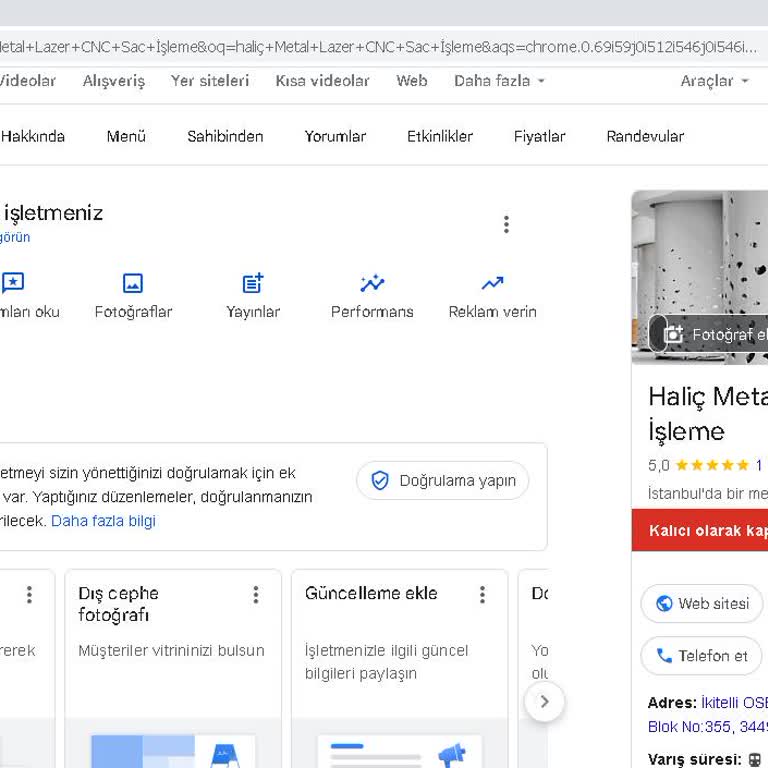Click the storefront illustration on Dış cephe card
This screenshot has height=768, width=768.
pyautogui.click(x=174, y=750)
